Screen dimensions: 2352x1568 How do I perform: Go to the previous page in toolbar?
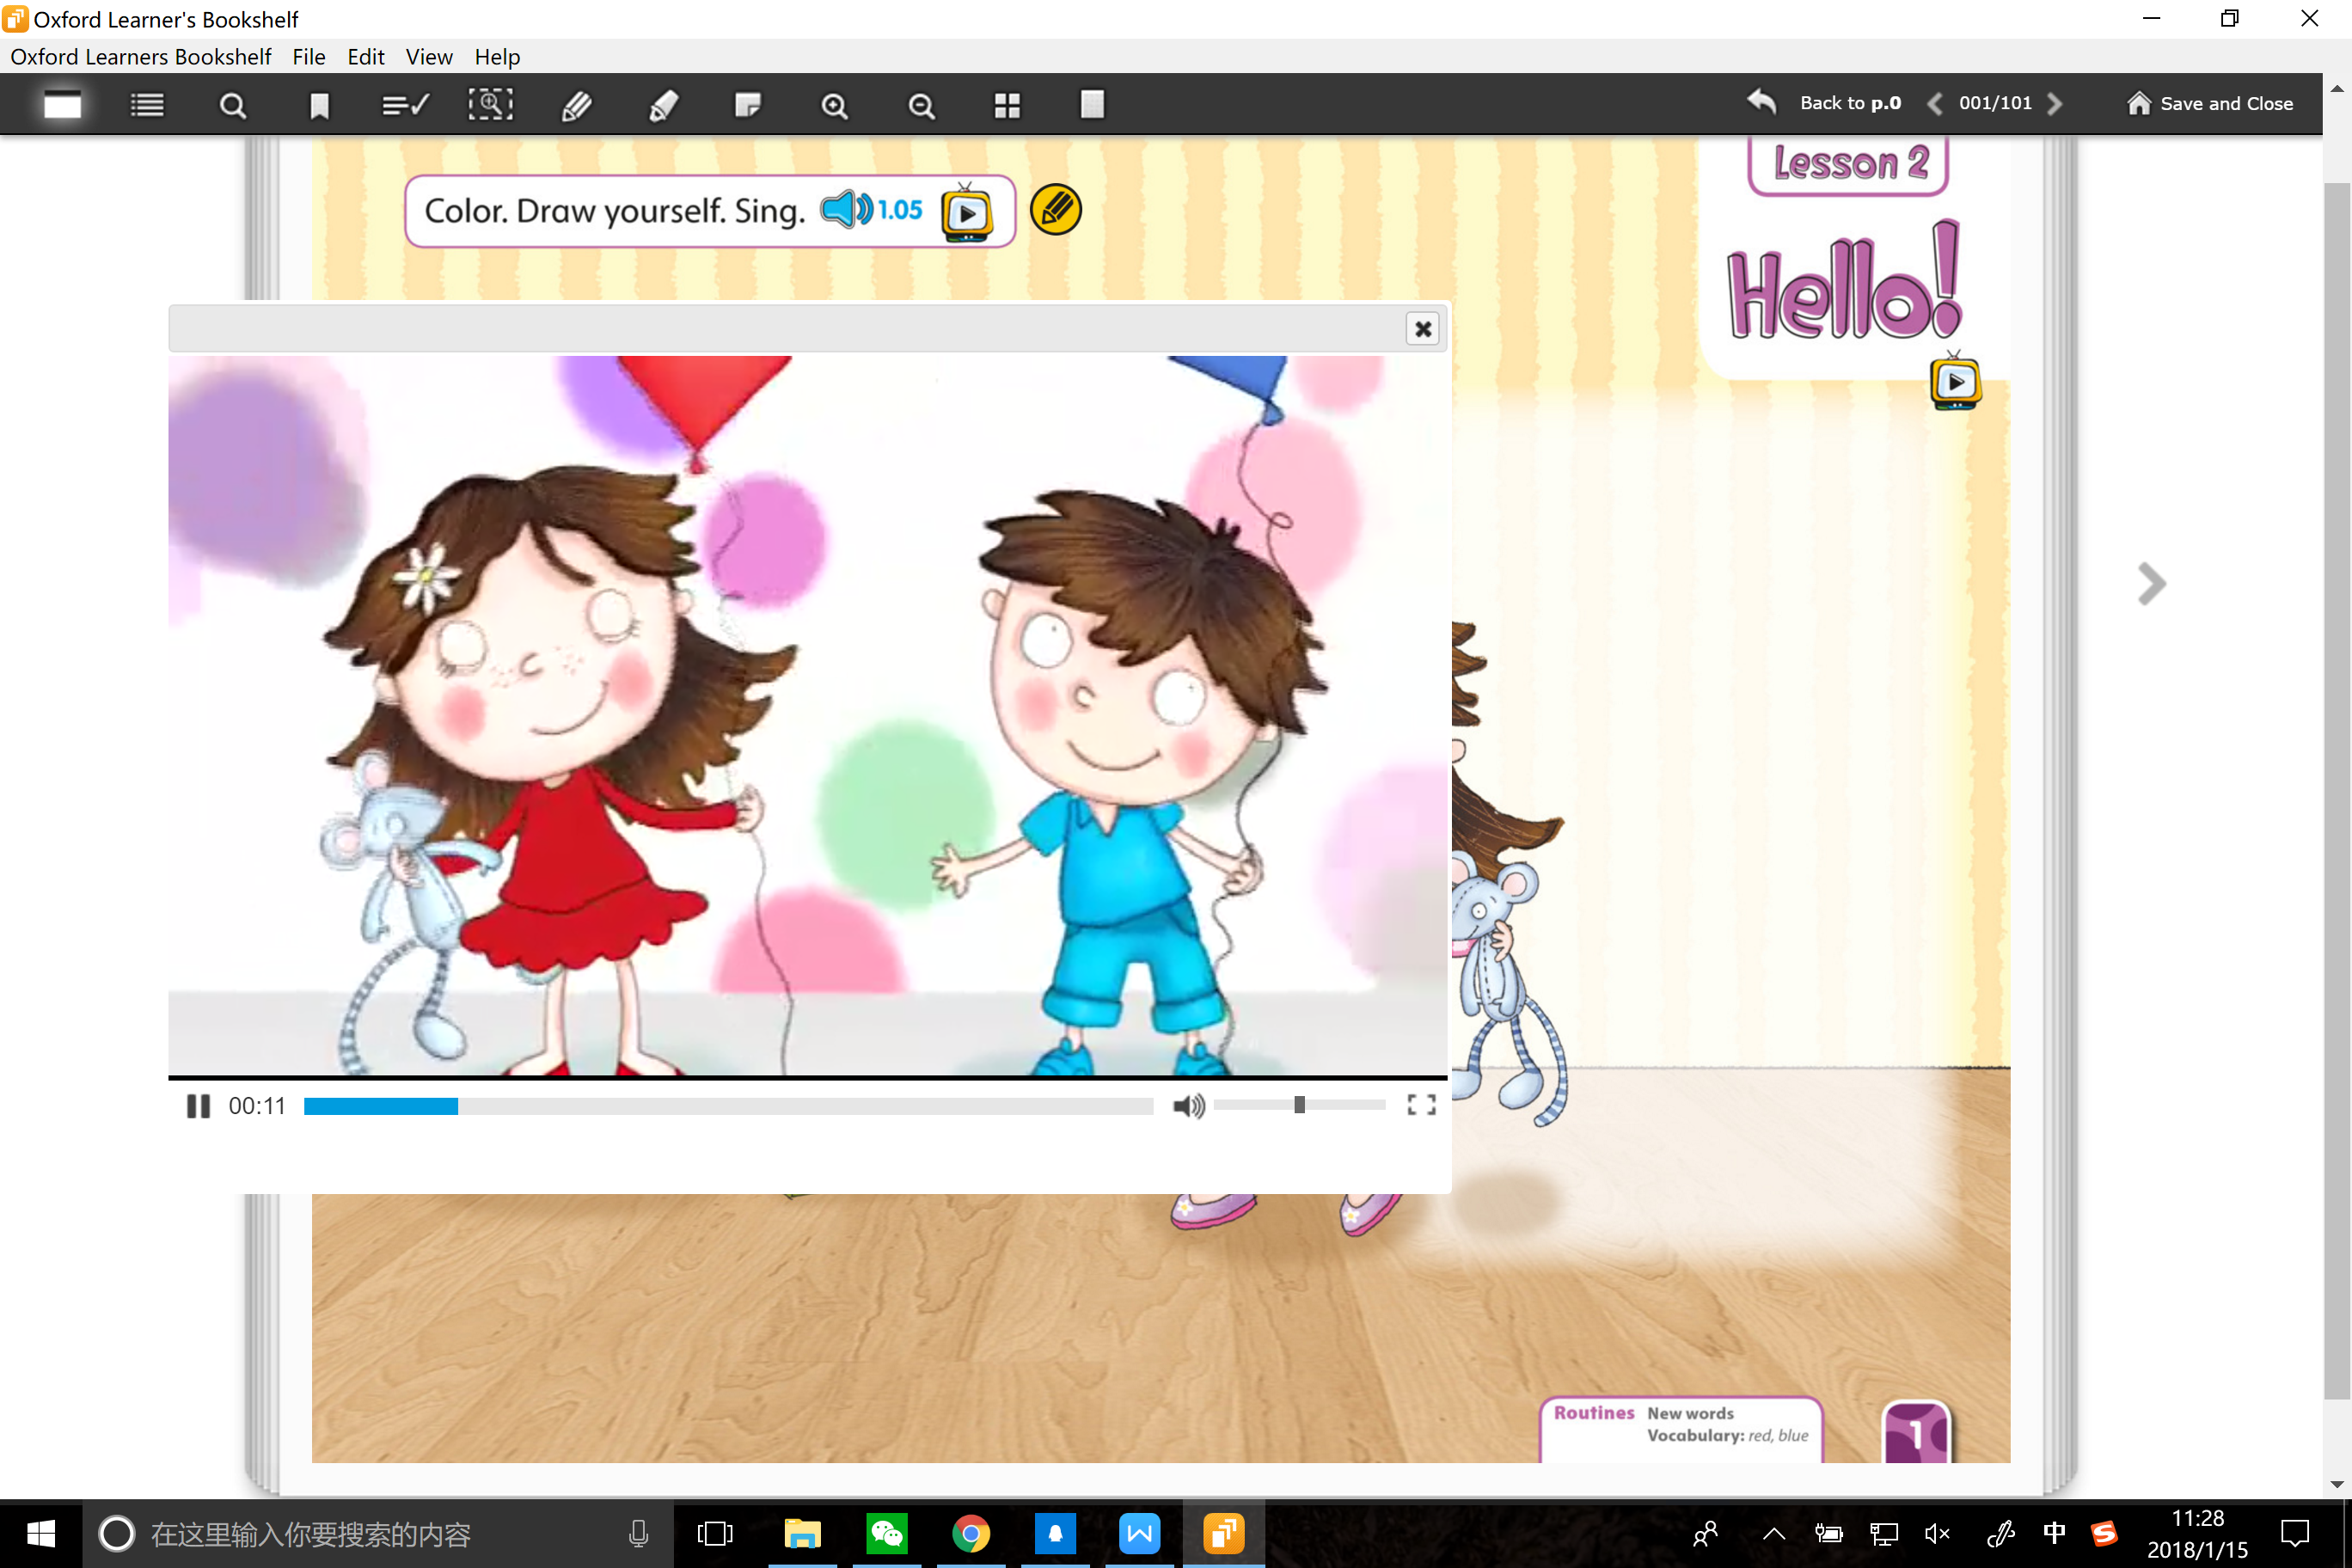click(x=1935, y=103)
